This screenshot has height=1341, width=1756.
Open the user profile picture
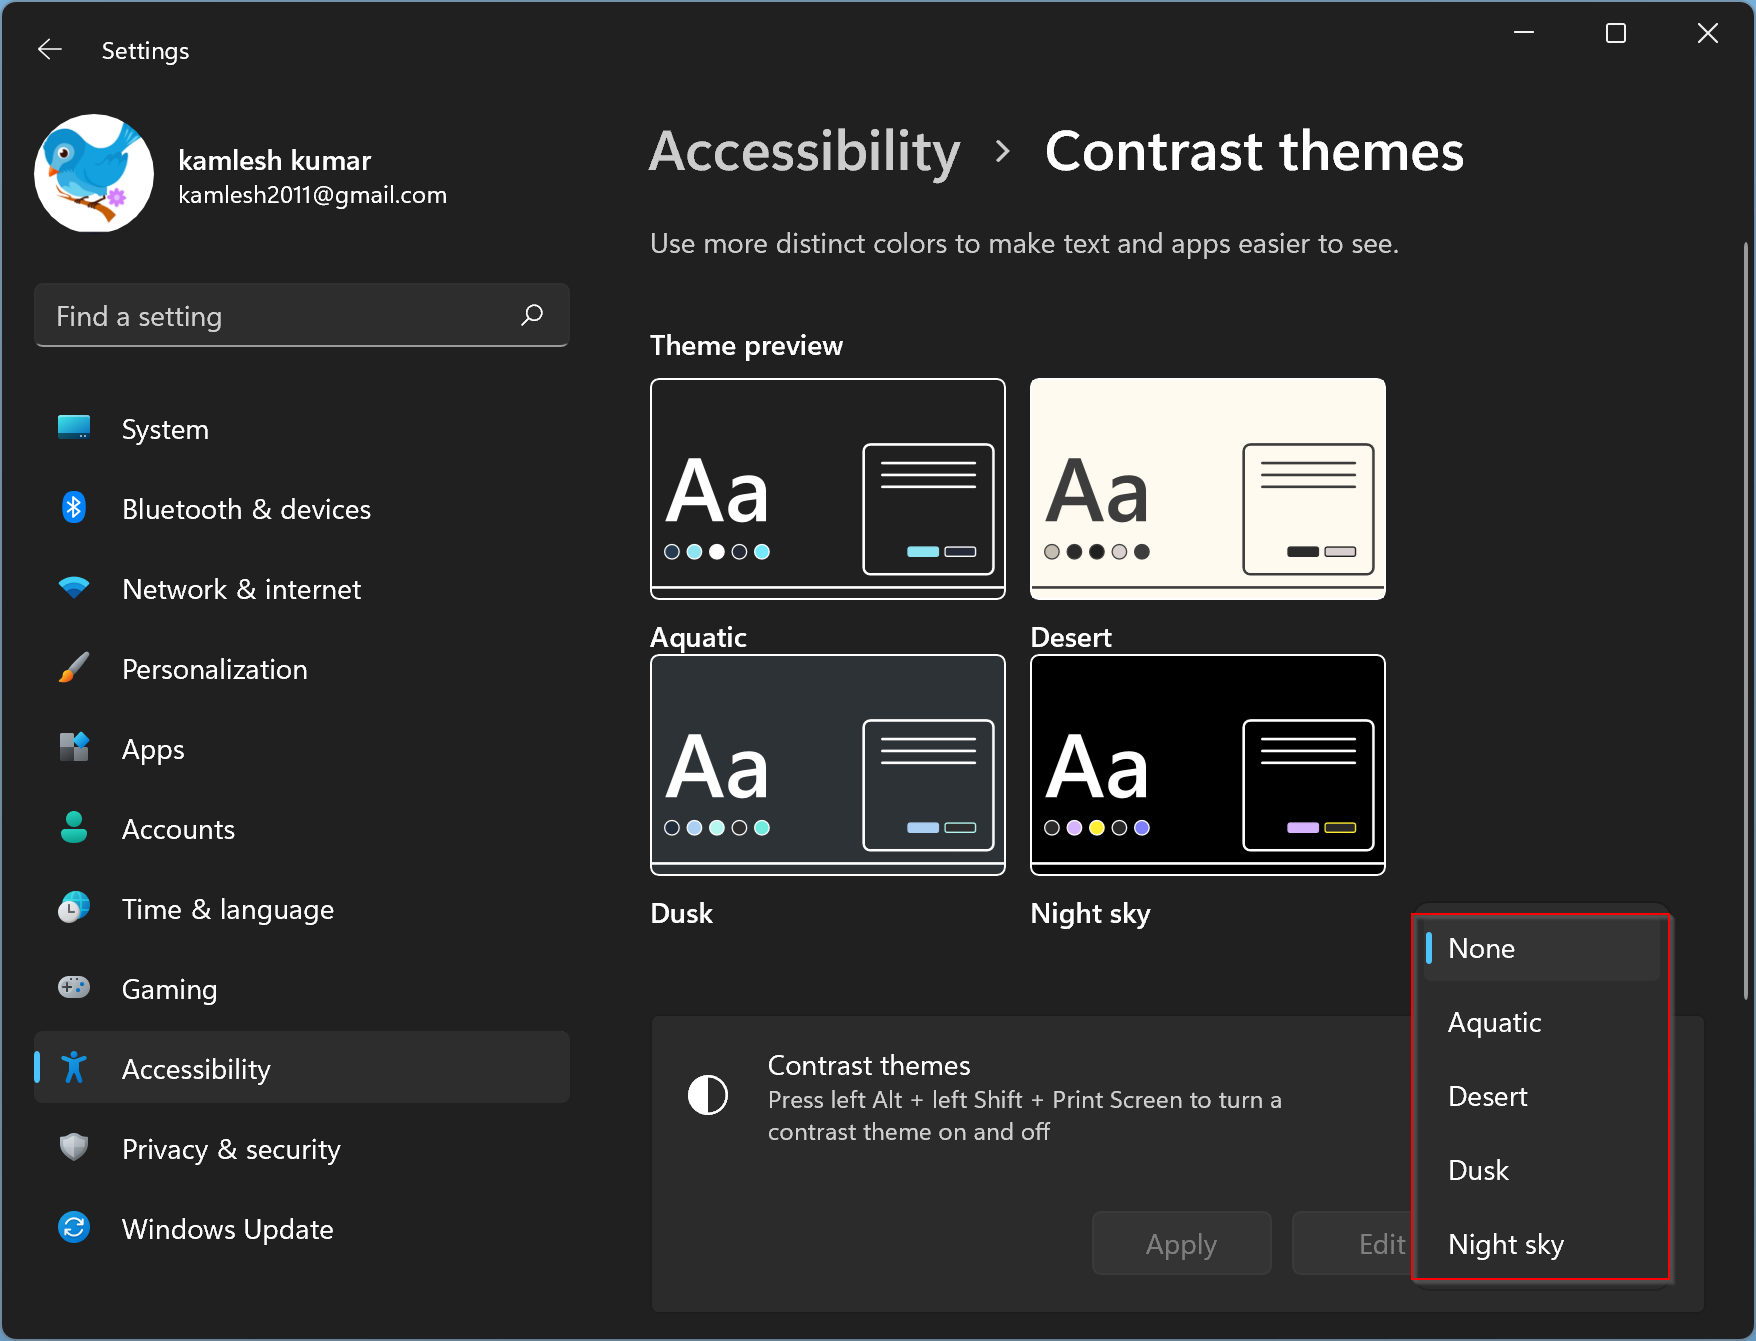click(94, 173)
